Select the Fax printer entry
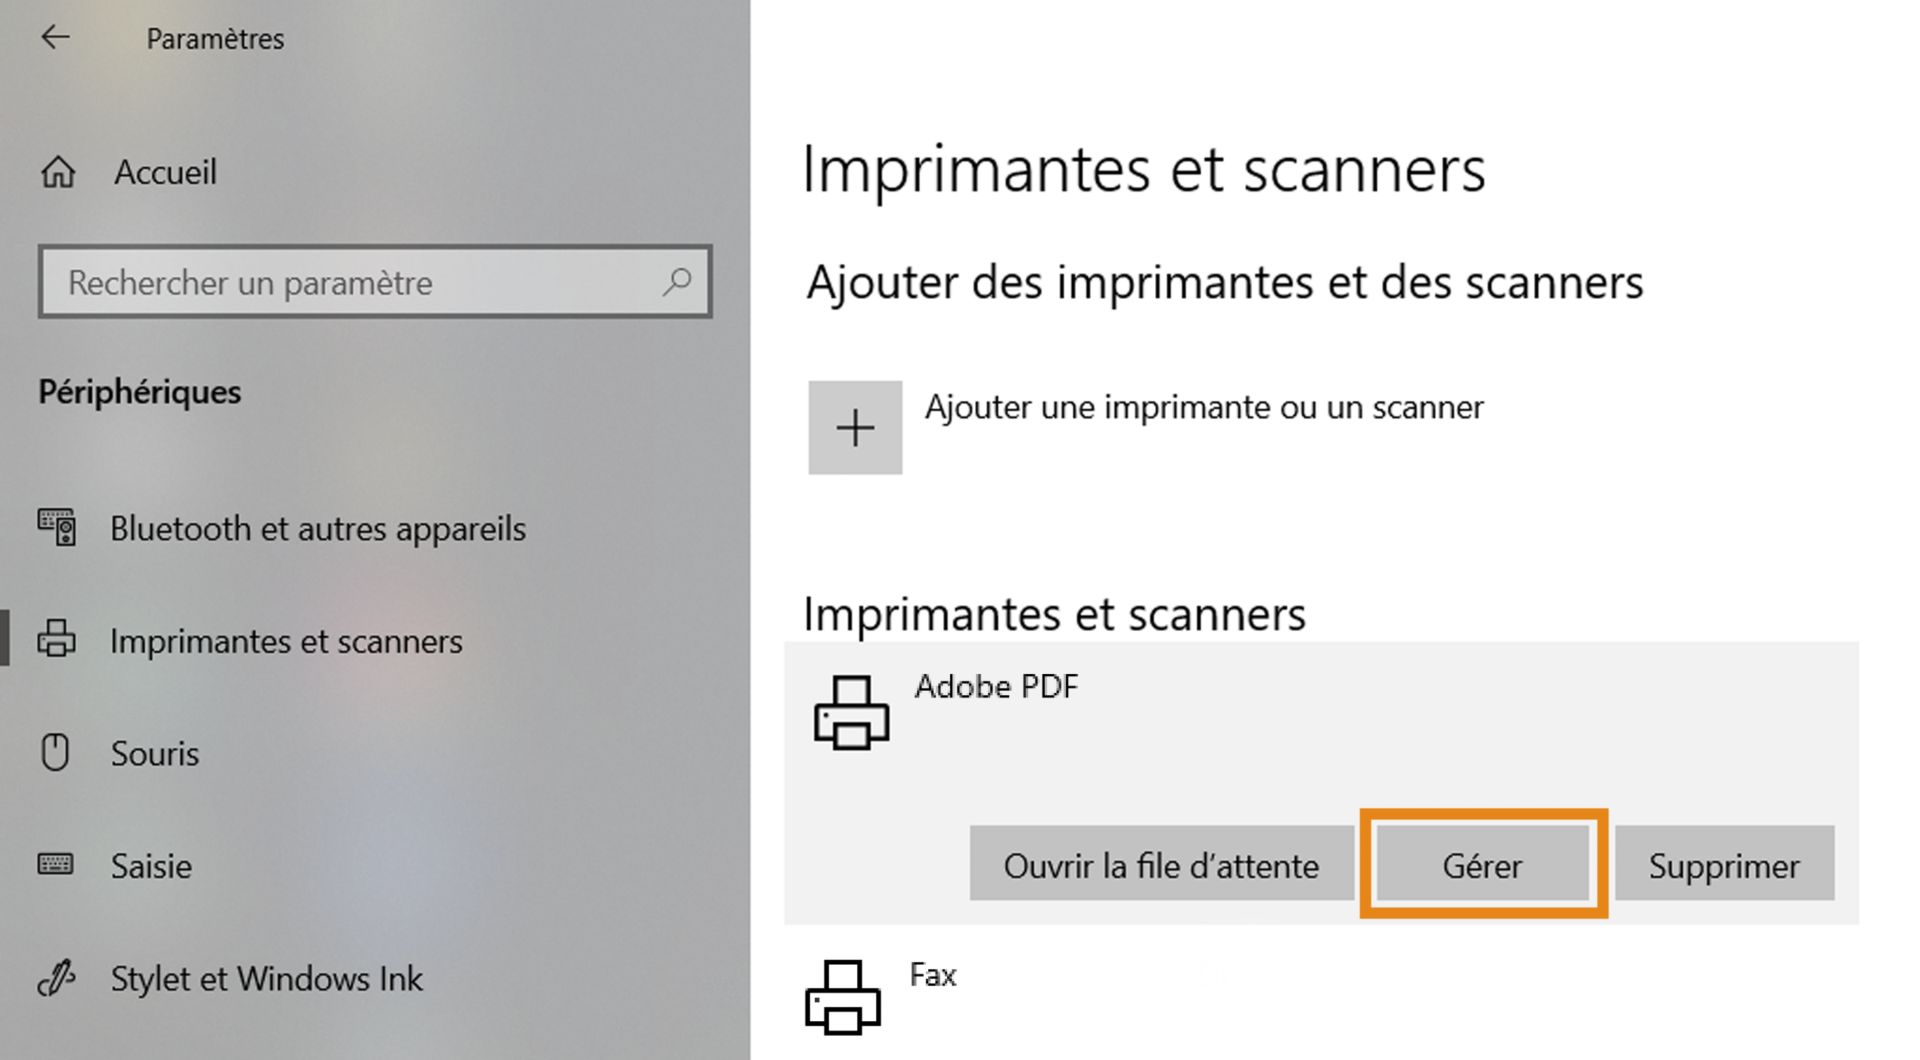 [x=932, y=975]
